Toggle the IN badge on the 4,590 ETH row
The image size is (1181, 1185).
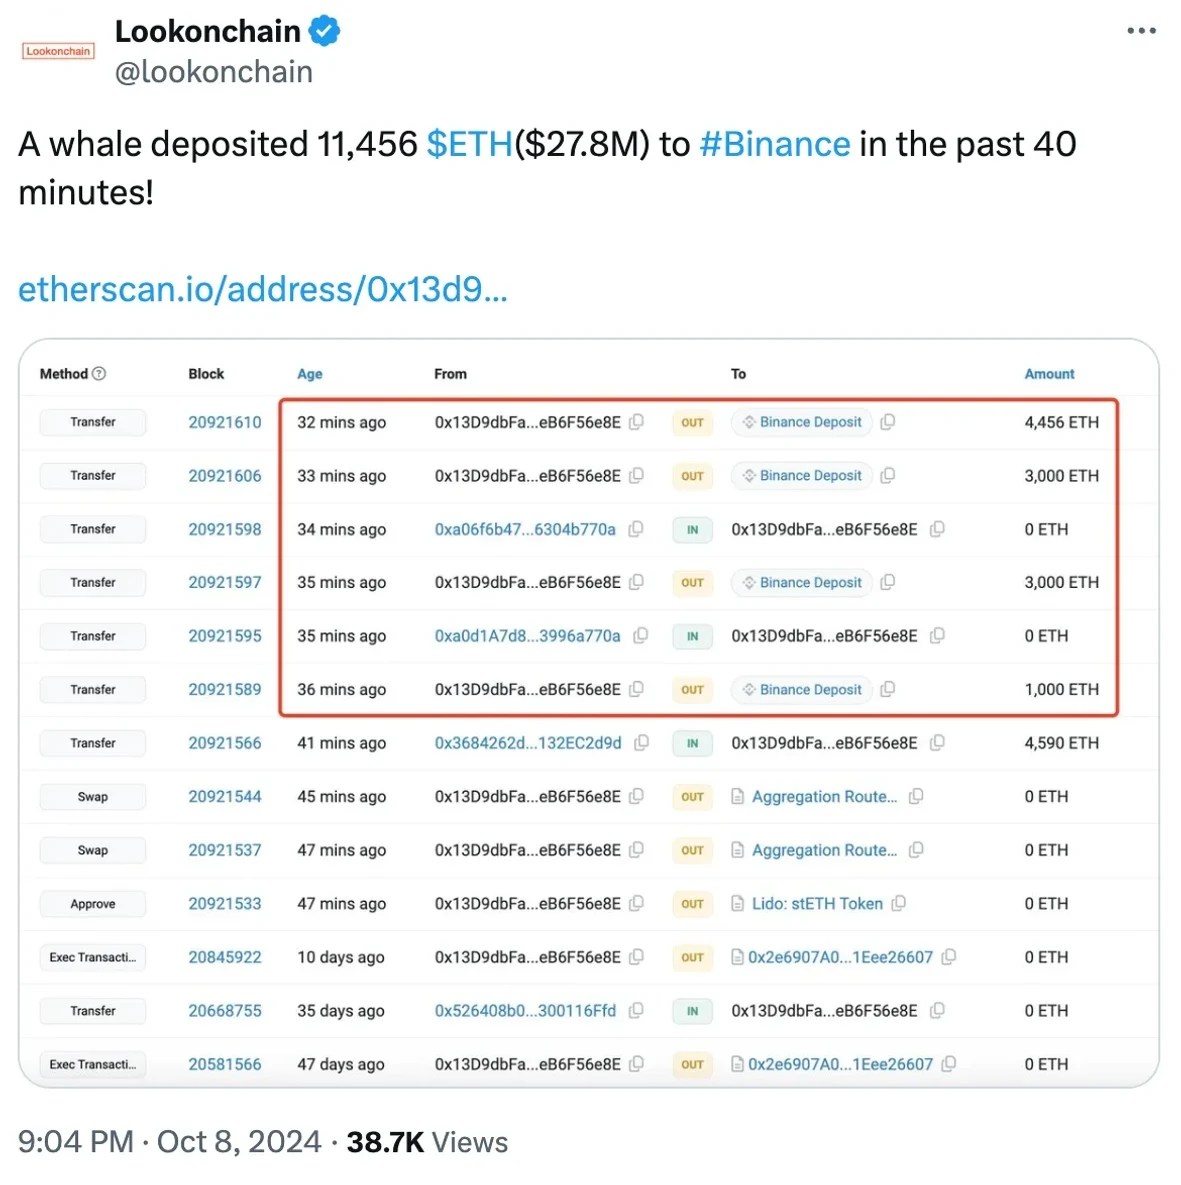pyautogui.click(x=691, y=743)
